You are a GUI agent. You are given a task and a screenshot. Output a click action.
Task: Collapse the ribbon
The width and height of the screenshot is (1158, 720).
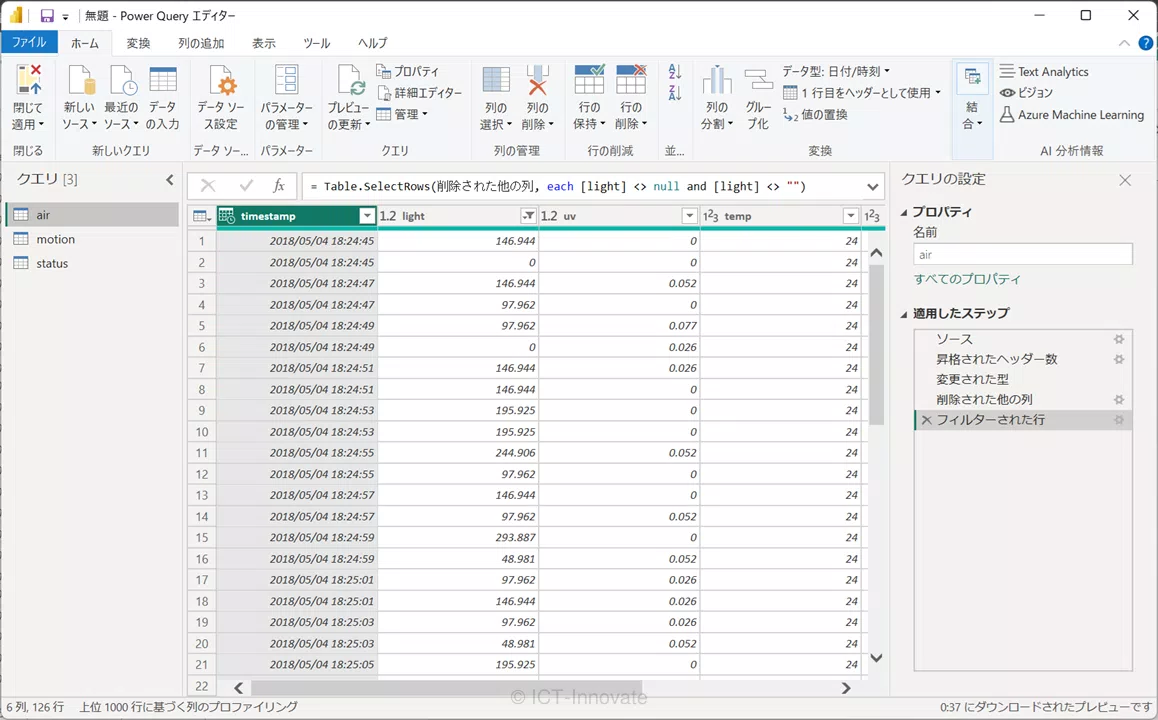[x=1124, y=43]
